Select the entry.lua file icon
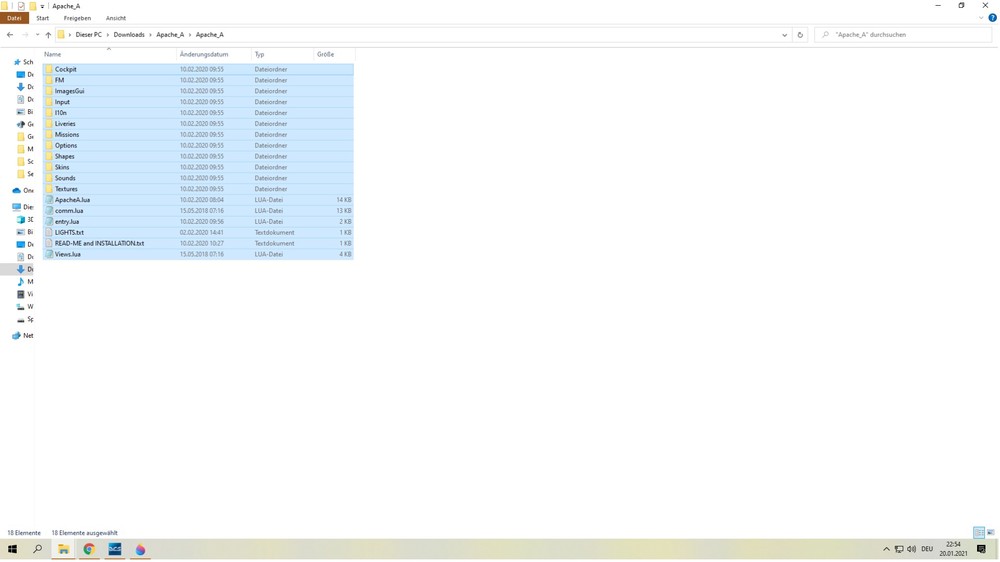 [x=49, y=221]
